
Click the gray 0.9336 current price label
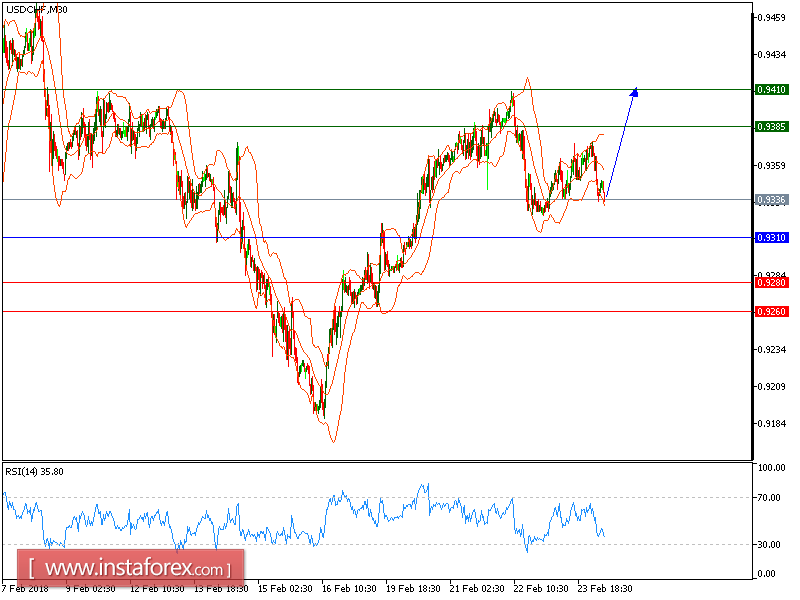tap(772, 199)
